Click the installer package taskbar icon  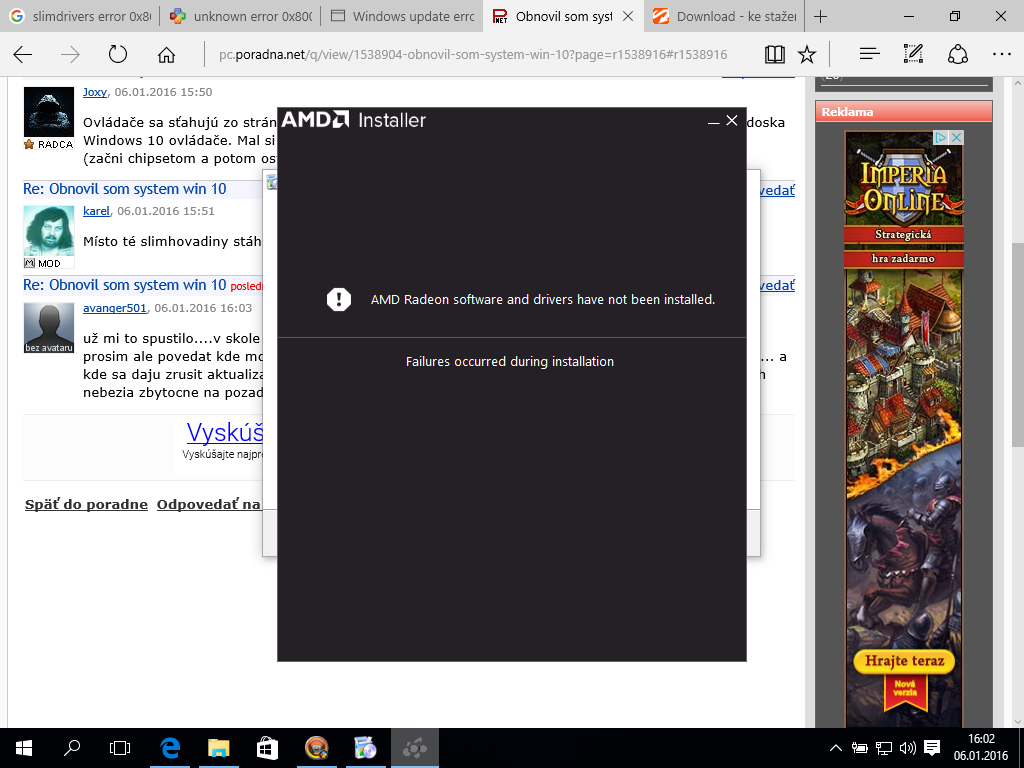click(x=365, y=748)
